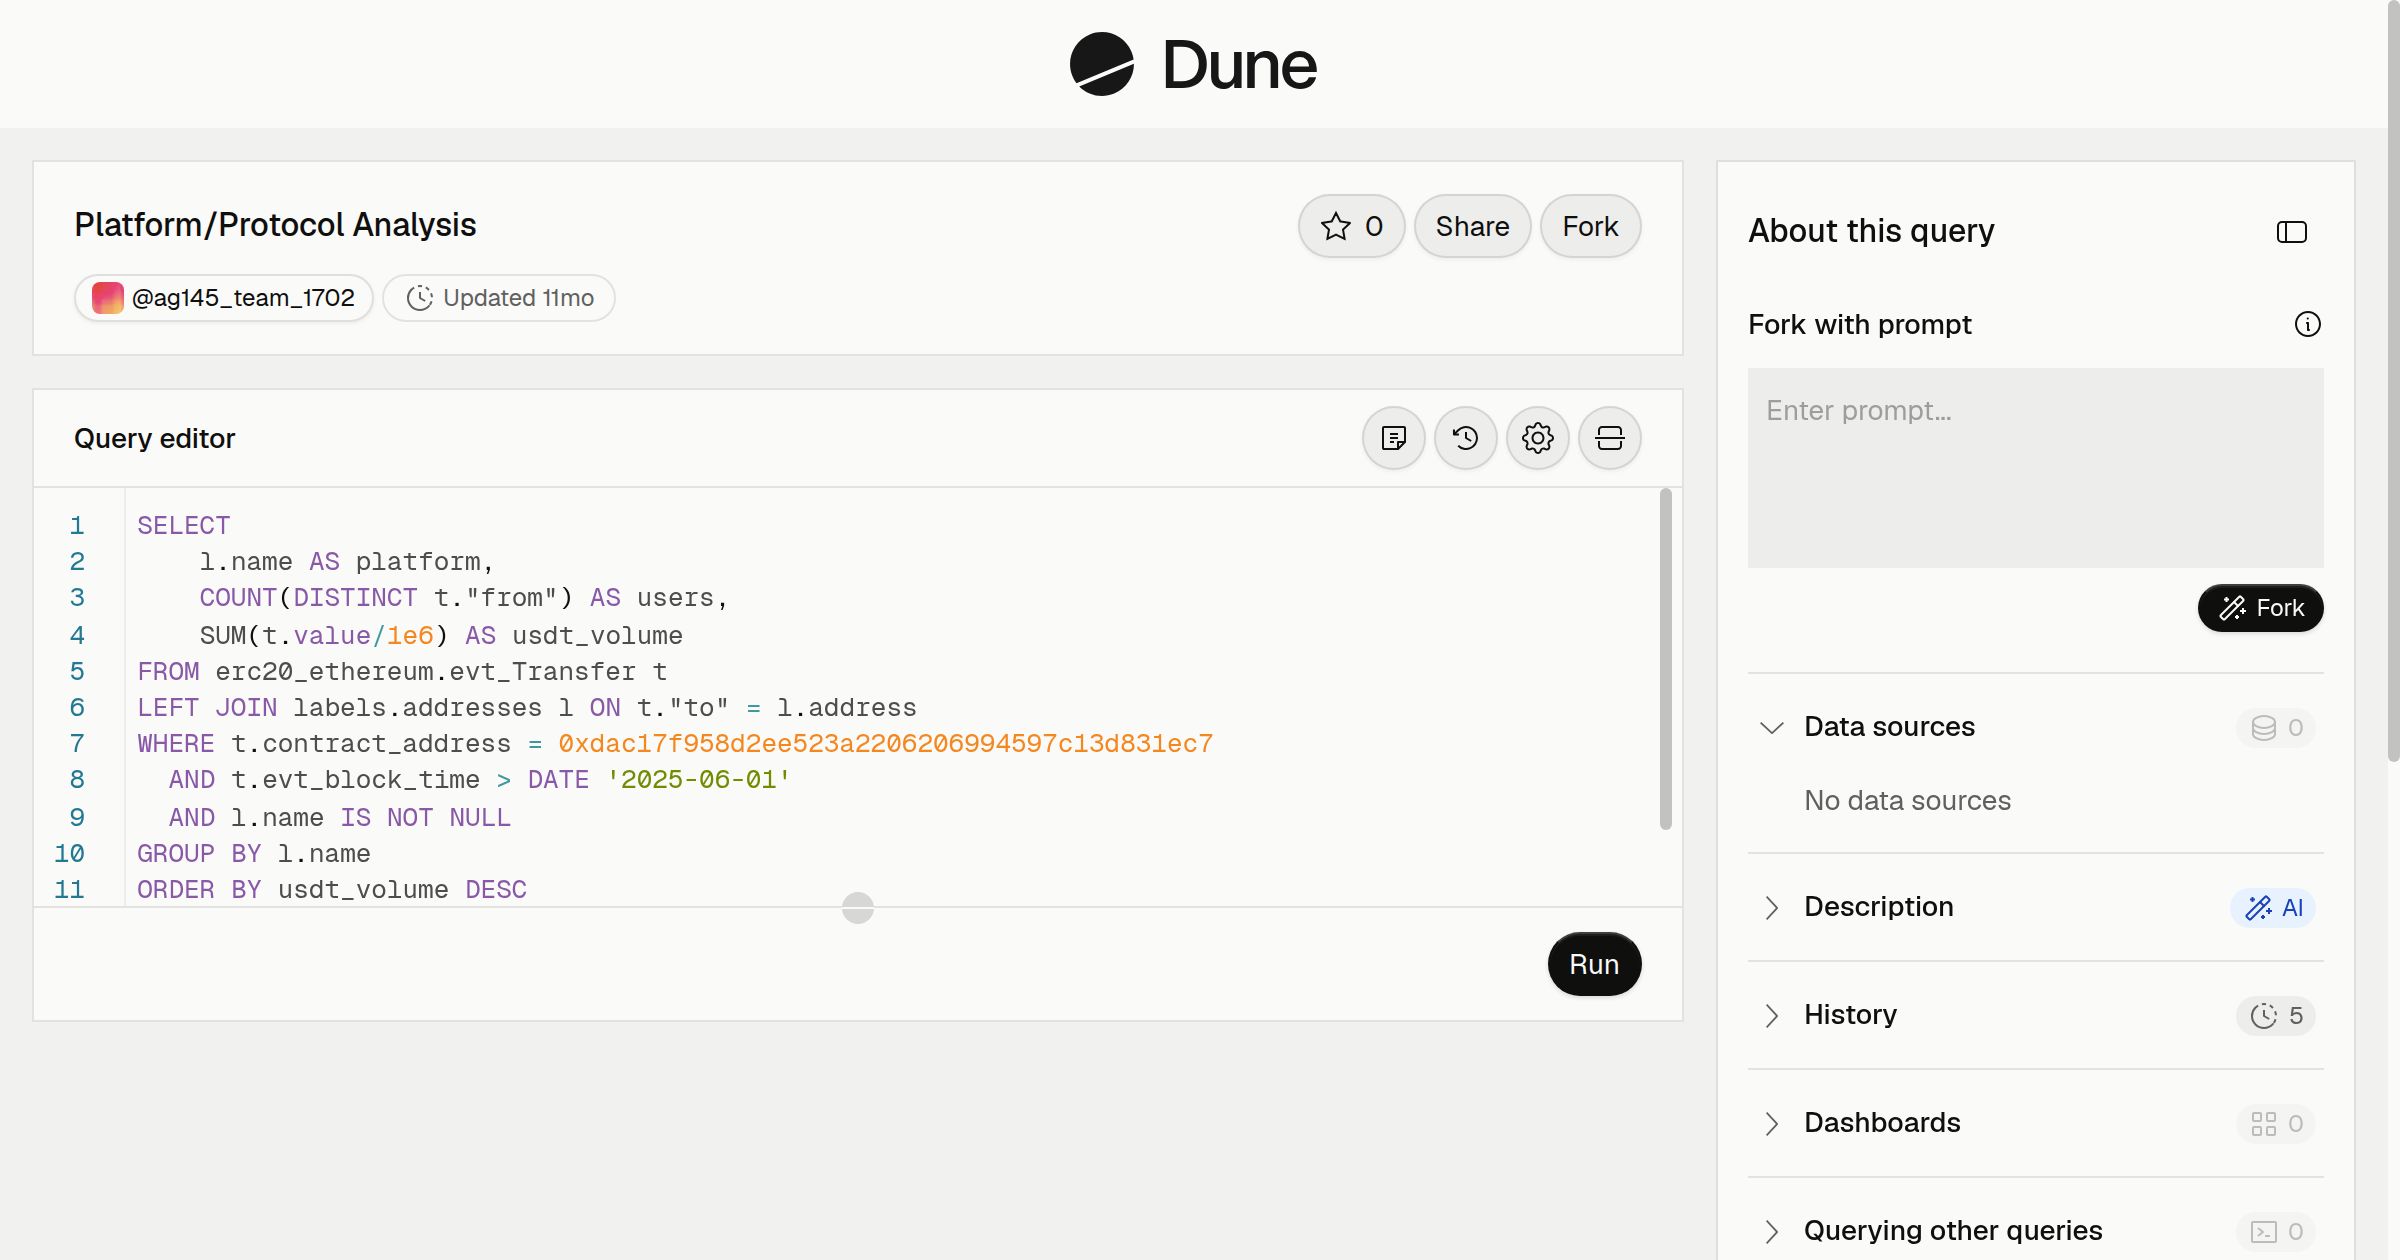Open the @ag145_team_1702 author profile
Viewport: 2400px width, 1260px height.
[x=224, y=298]
